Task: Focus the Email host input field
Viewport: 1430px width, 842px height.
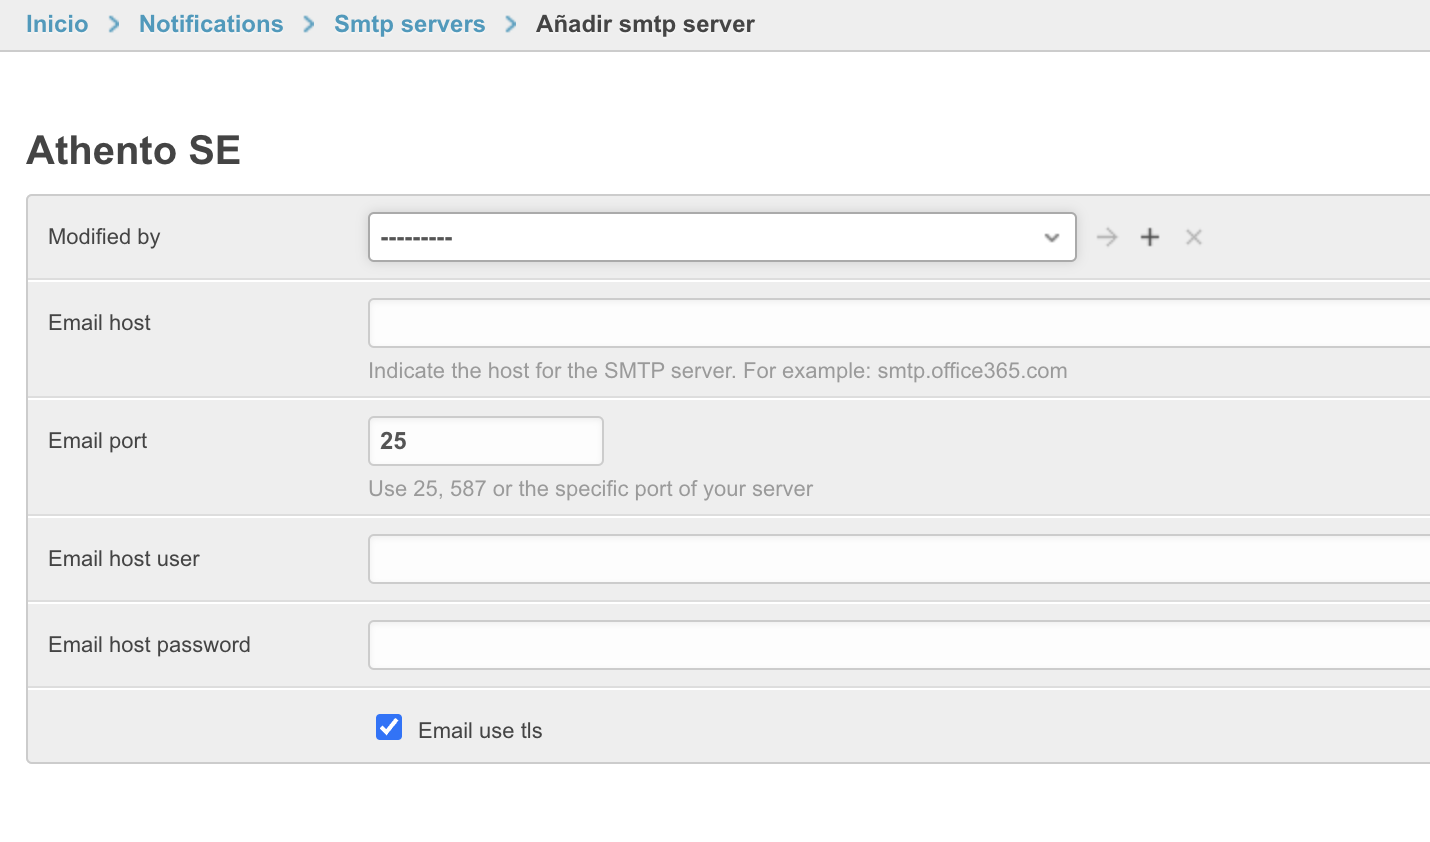Action: (x=899, y=323)
